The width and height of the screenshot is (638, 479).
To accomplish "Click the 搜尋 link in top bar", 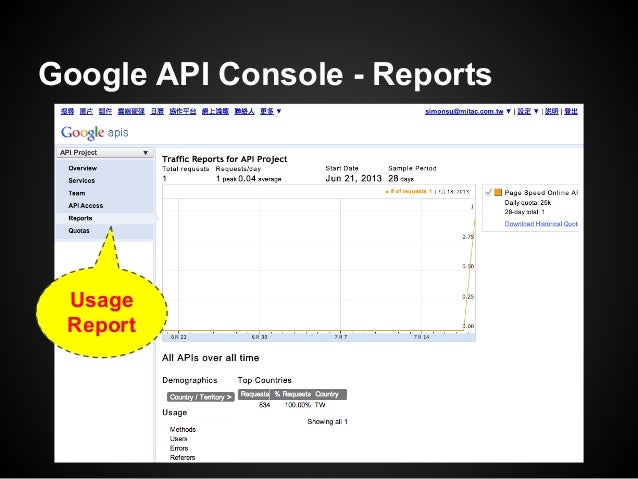I will click(68, 111).
